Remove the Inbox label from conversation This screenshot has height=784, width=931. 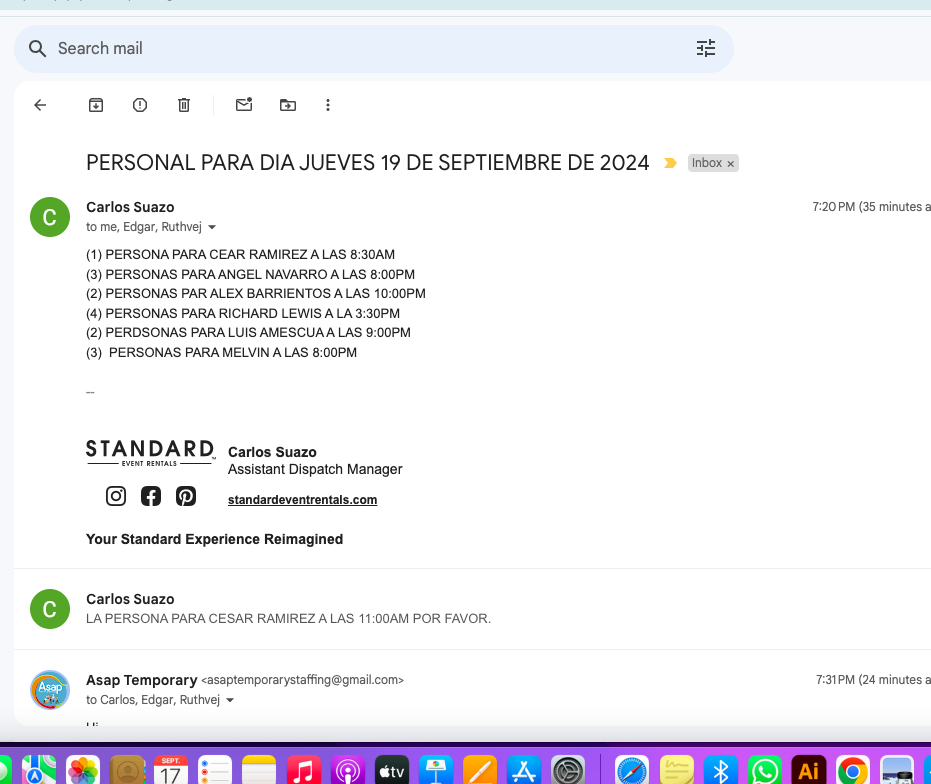click(730, 163)
